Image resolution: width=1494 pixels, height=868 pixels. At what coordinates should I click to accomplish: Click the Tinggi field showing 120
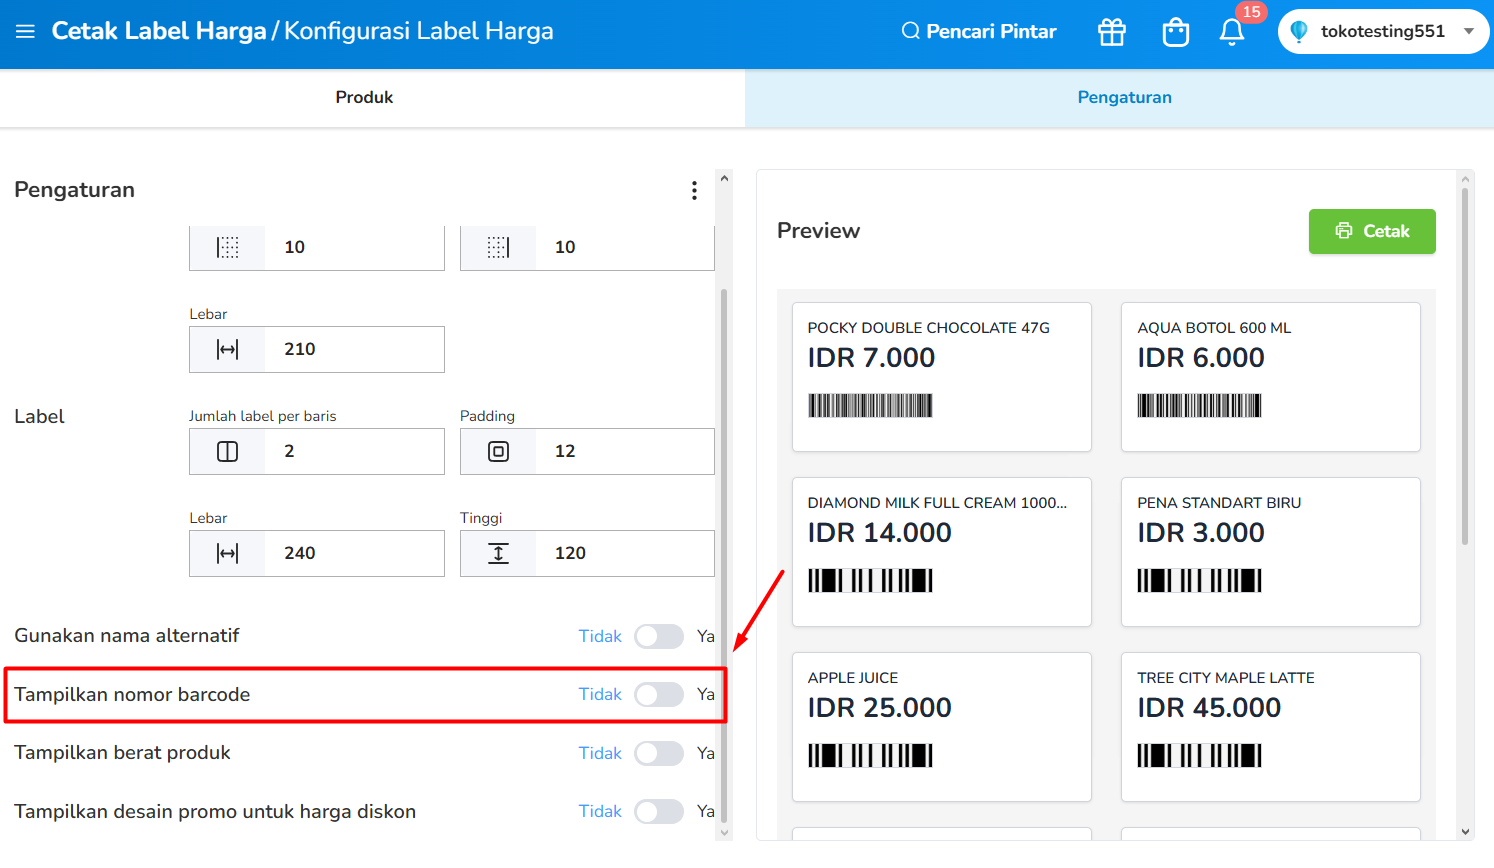(587, 553)
